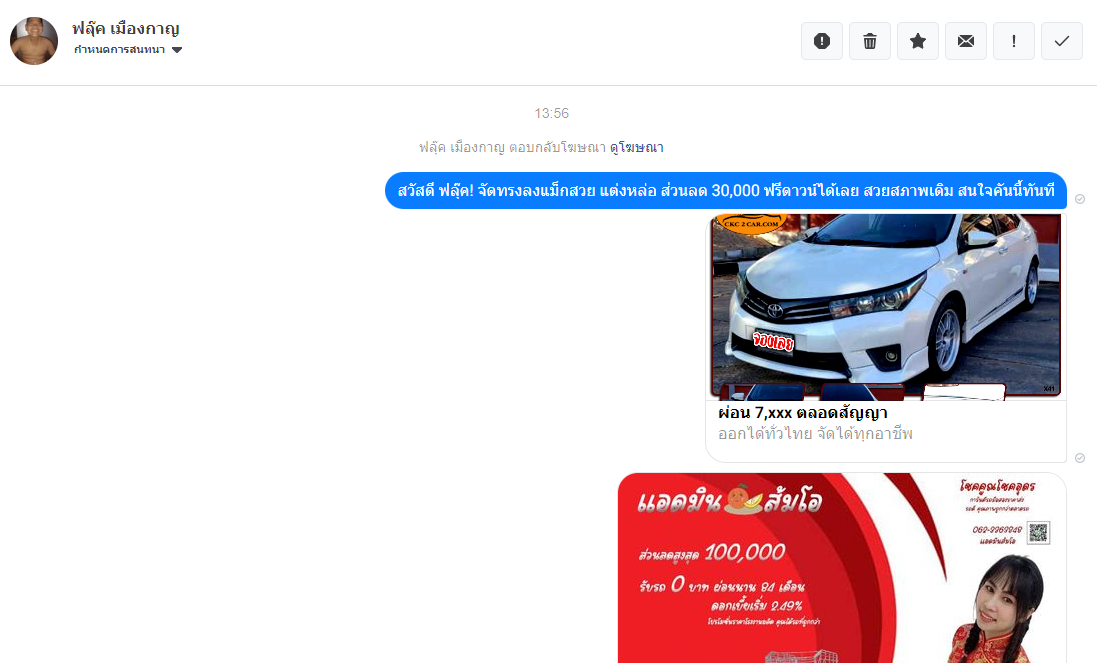Click ฟลุ๊ค เมืองกาญ ตอบกลับโฆษณา notice text
1097x667 pixels.
click(512, 147)
